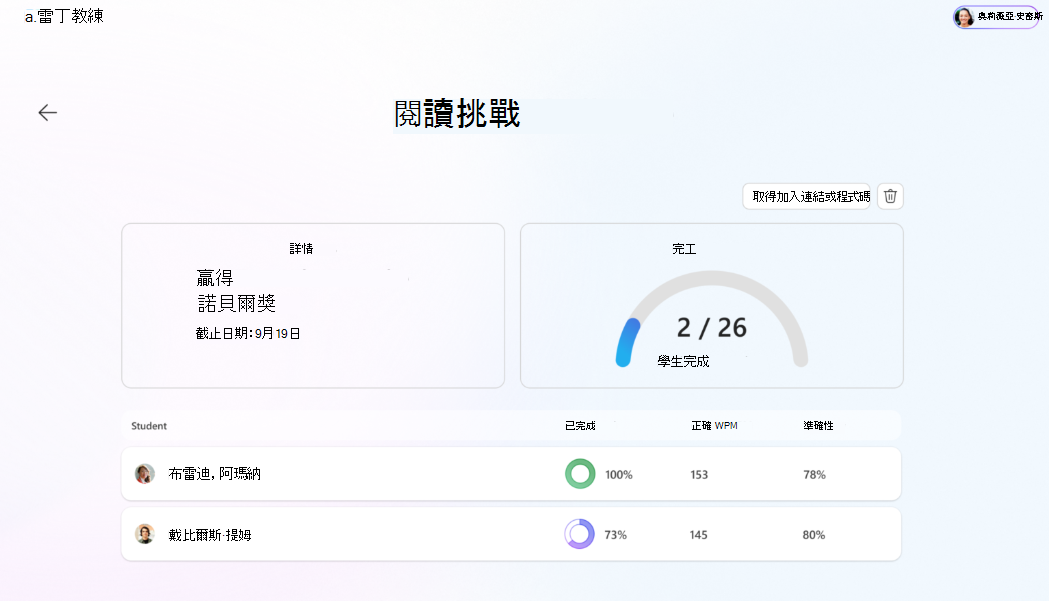Viewport: 1049px width, 601px height.
Task: Click the 80% accuracy value
Action: coord(814,535)
